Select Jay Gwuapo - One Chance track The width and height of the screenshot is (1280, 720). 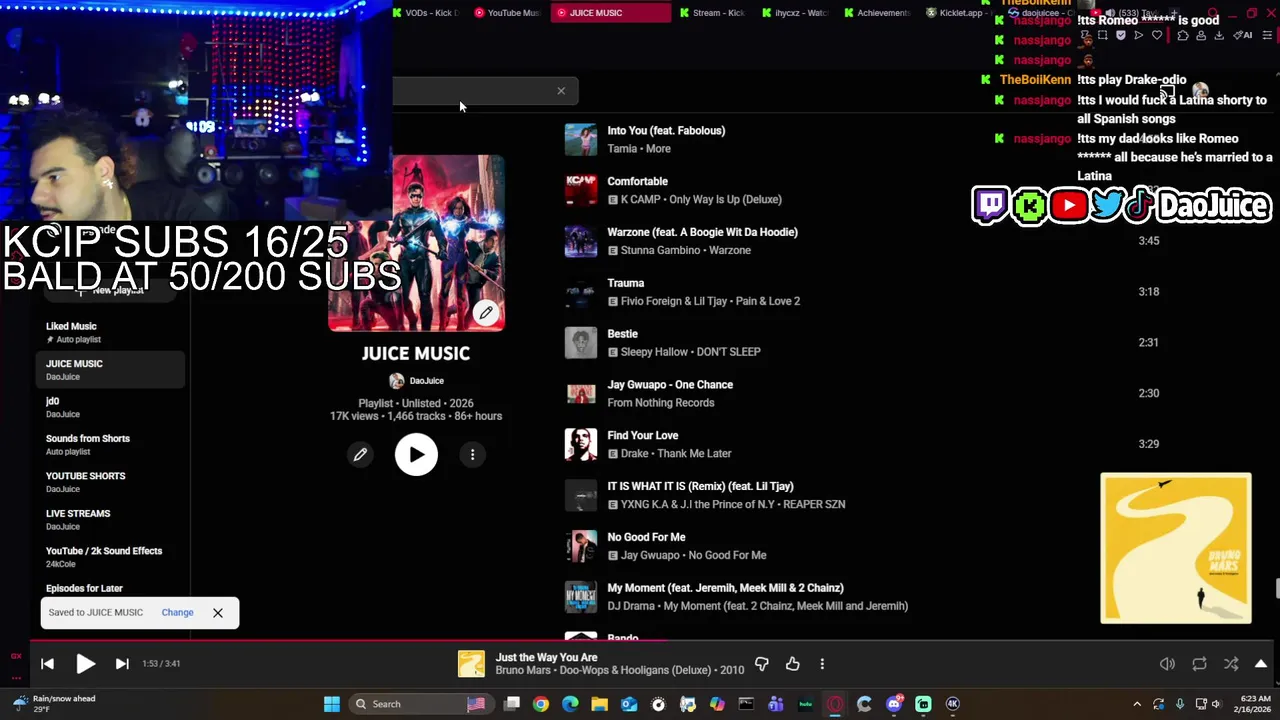[670, 385]
